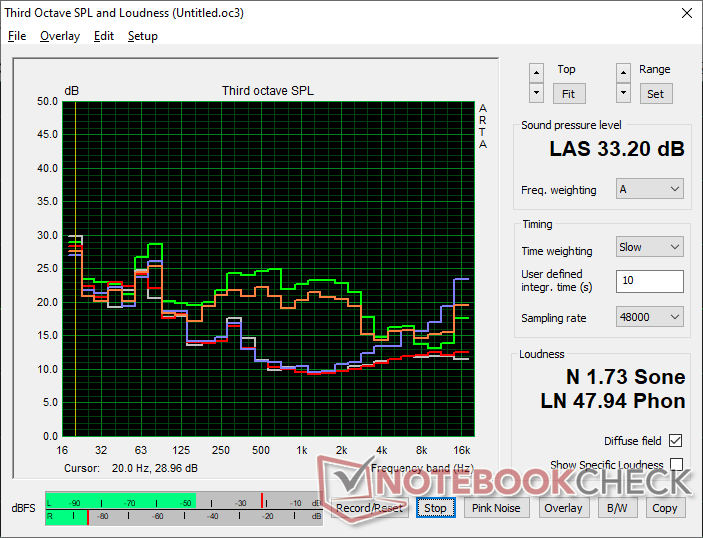Start Pink Noise generator

[496, 508]
